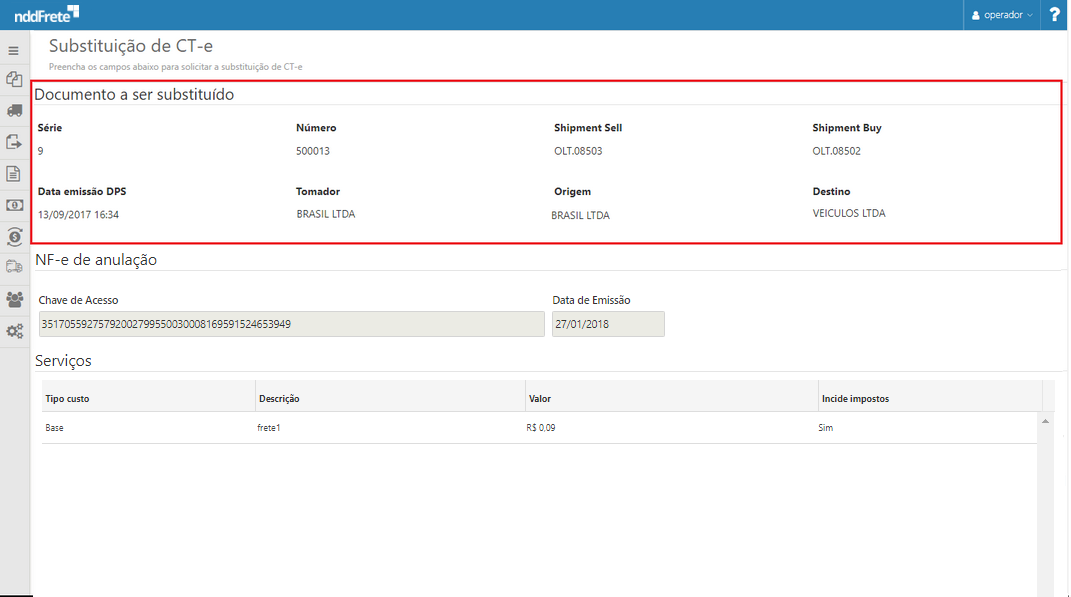The width and height of the screenshot is (1071, 597).
Task: Click the text document icon in sidebar
Action: click(14, 173)
